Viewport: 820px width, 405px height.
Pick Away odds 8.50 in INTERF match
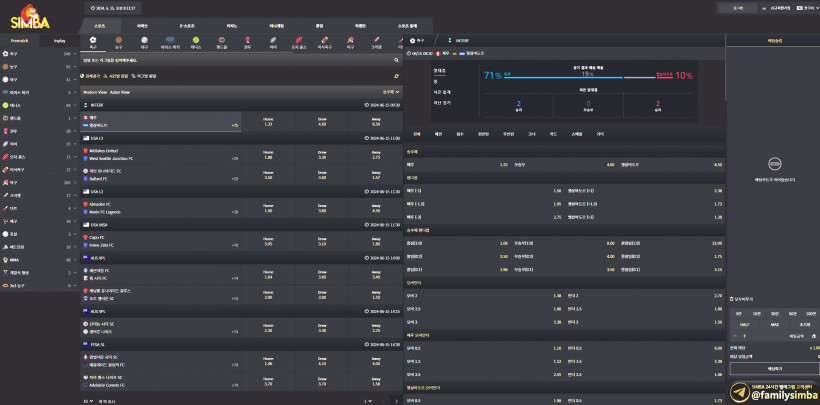[376, 121]
